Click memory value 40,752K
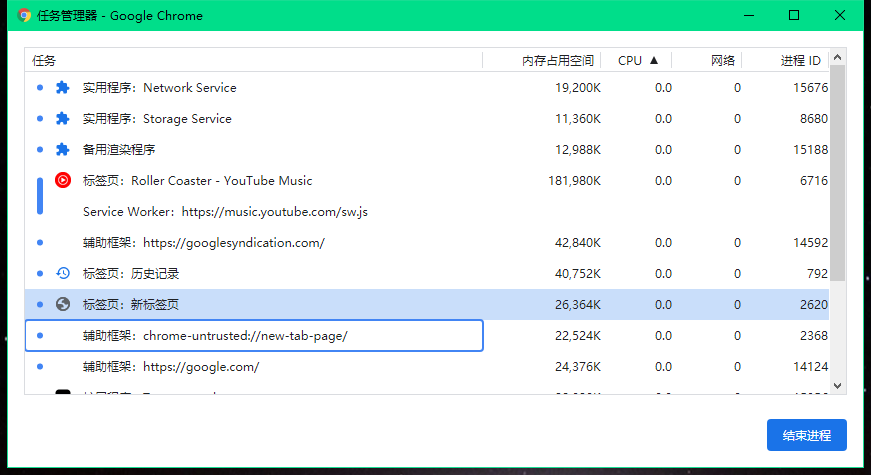This screenshot has width=871, height=475. pos(578,273)
